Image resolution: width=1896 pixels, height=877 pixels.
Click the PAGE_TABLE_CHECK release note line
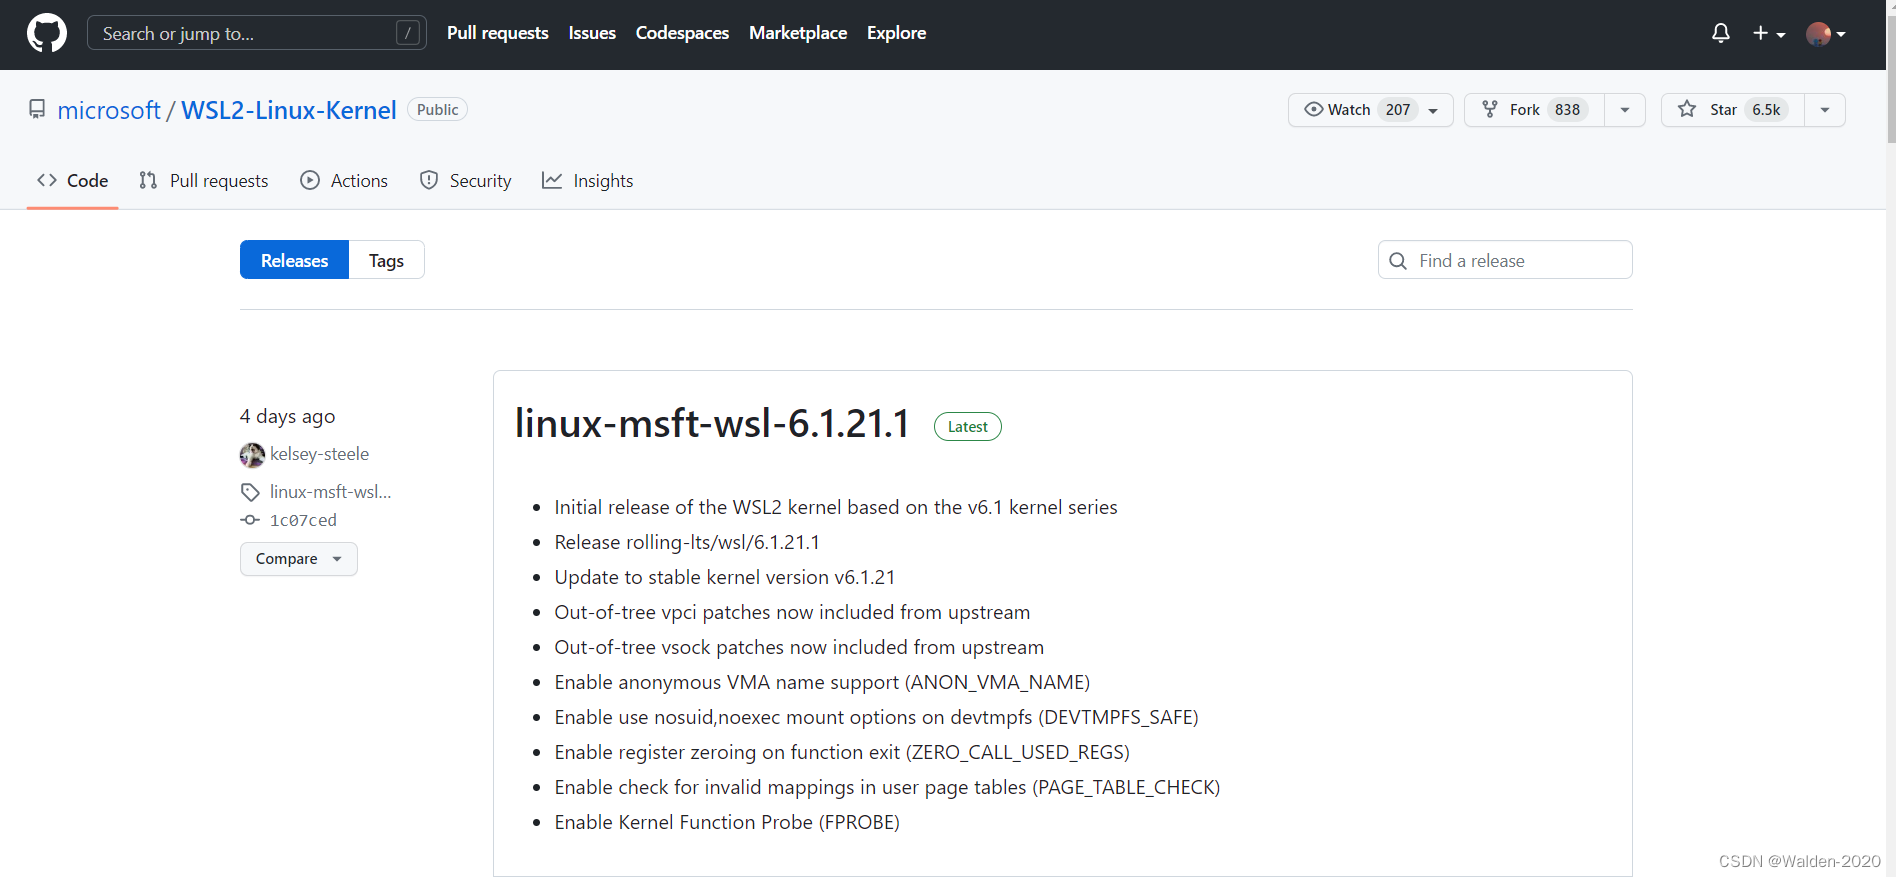pos(887,787)
